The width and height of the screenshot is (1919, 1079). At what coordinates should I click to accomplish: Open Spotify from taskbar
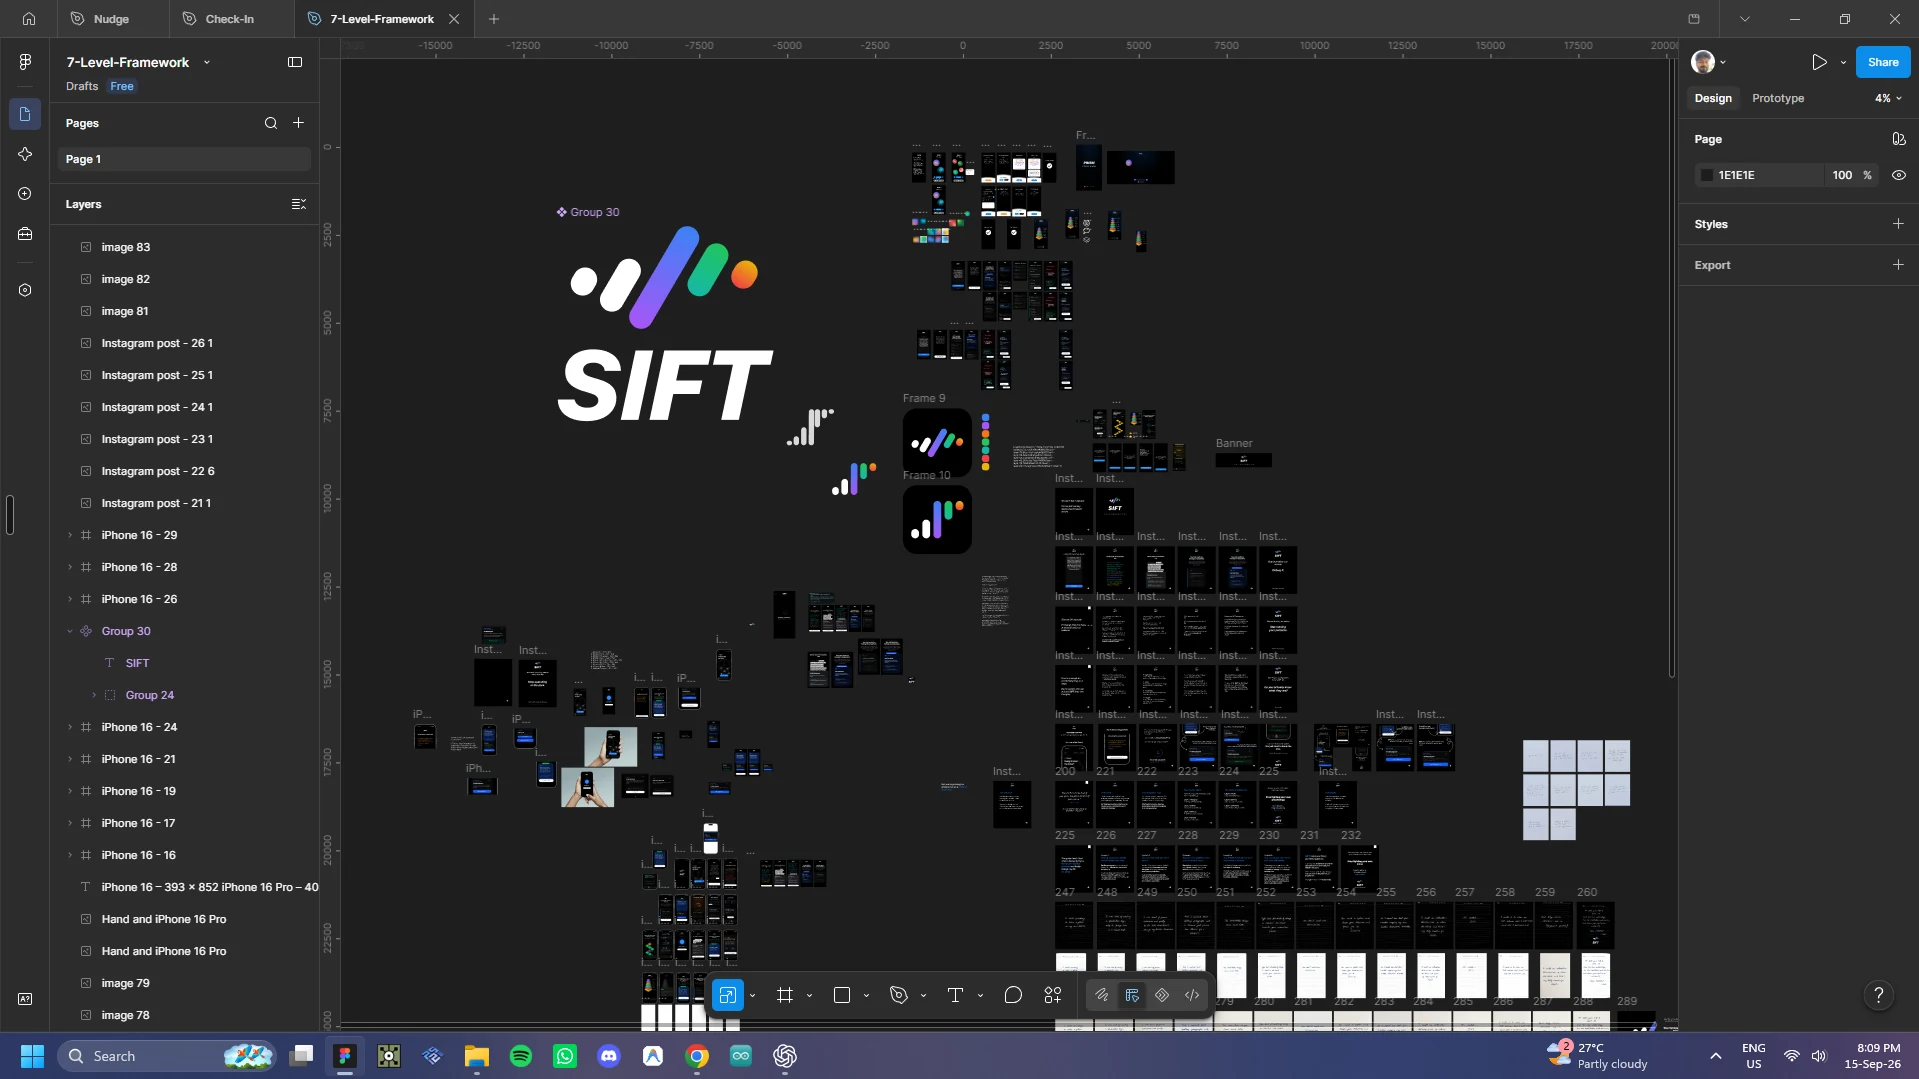pos(521,1056)
